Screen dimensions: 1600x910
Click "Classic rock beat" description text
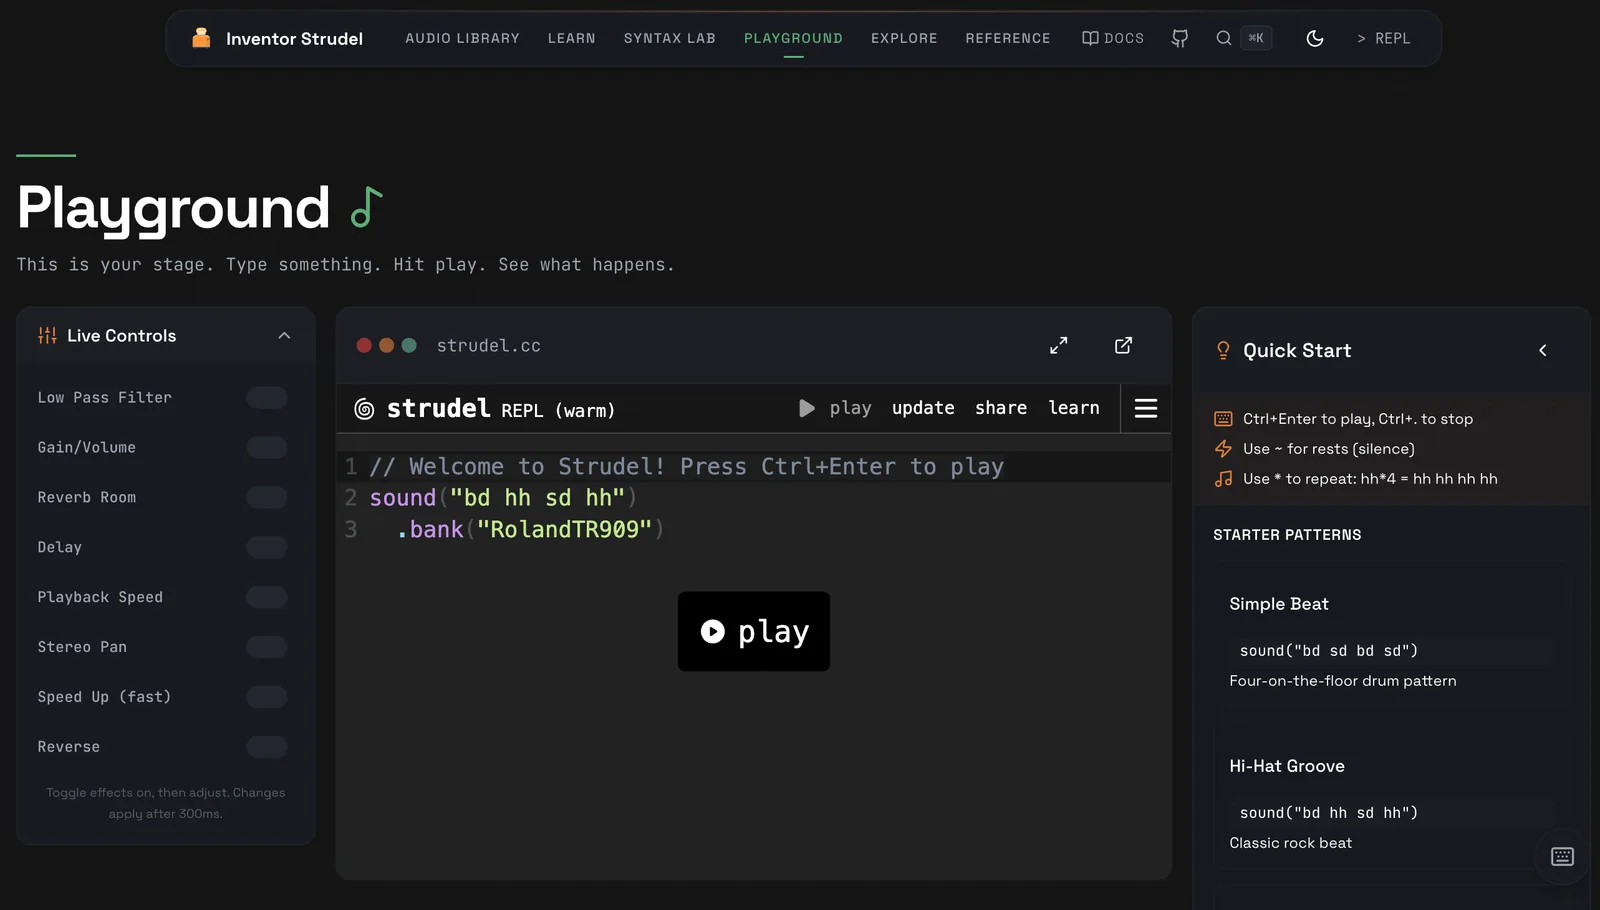(x=1290, y=843)
